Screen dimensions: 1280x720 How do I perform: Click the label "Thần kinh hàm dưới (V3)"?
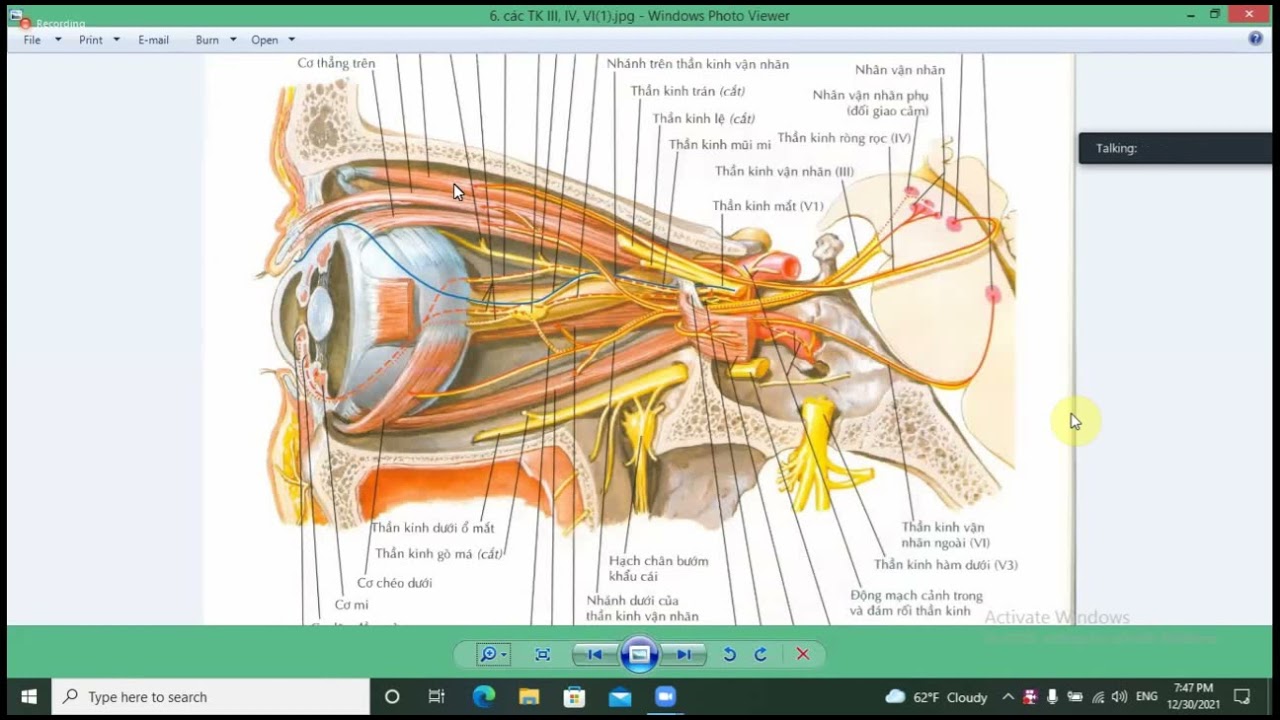946,565
